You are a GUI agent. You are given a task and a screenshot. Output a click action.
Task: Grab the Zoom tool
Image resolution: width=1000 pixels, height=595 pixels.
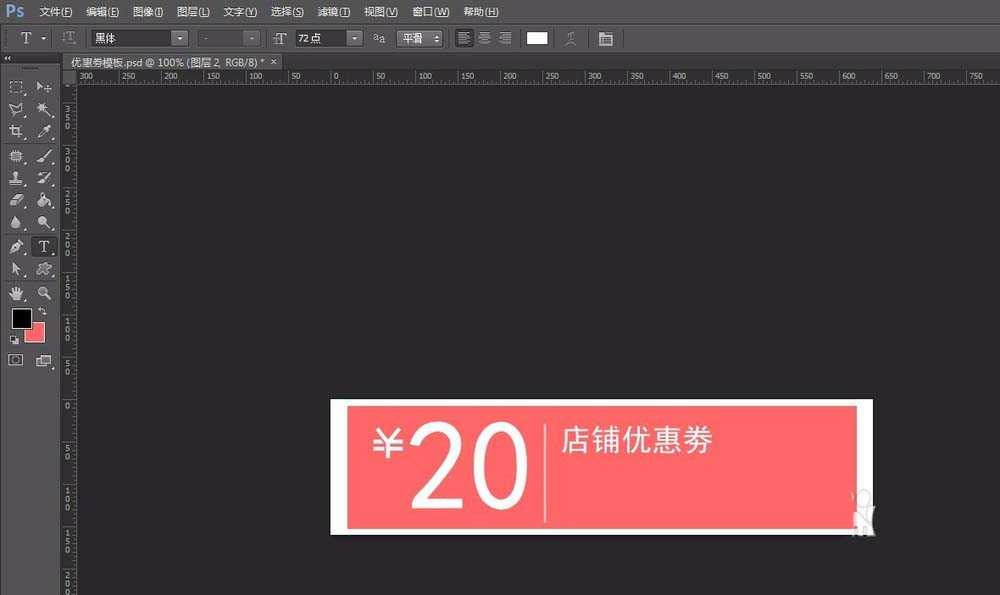tap(44, 293)
